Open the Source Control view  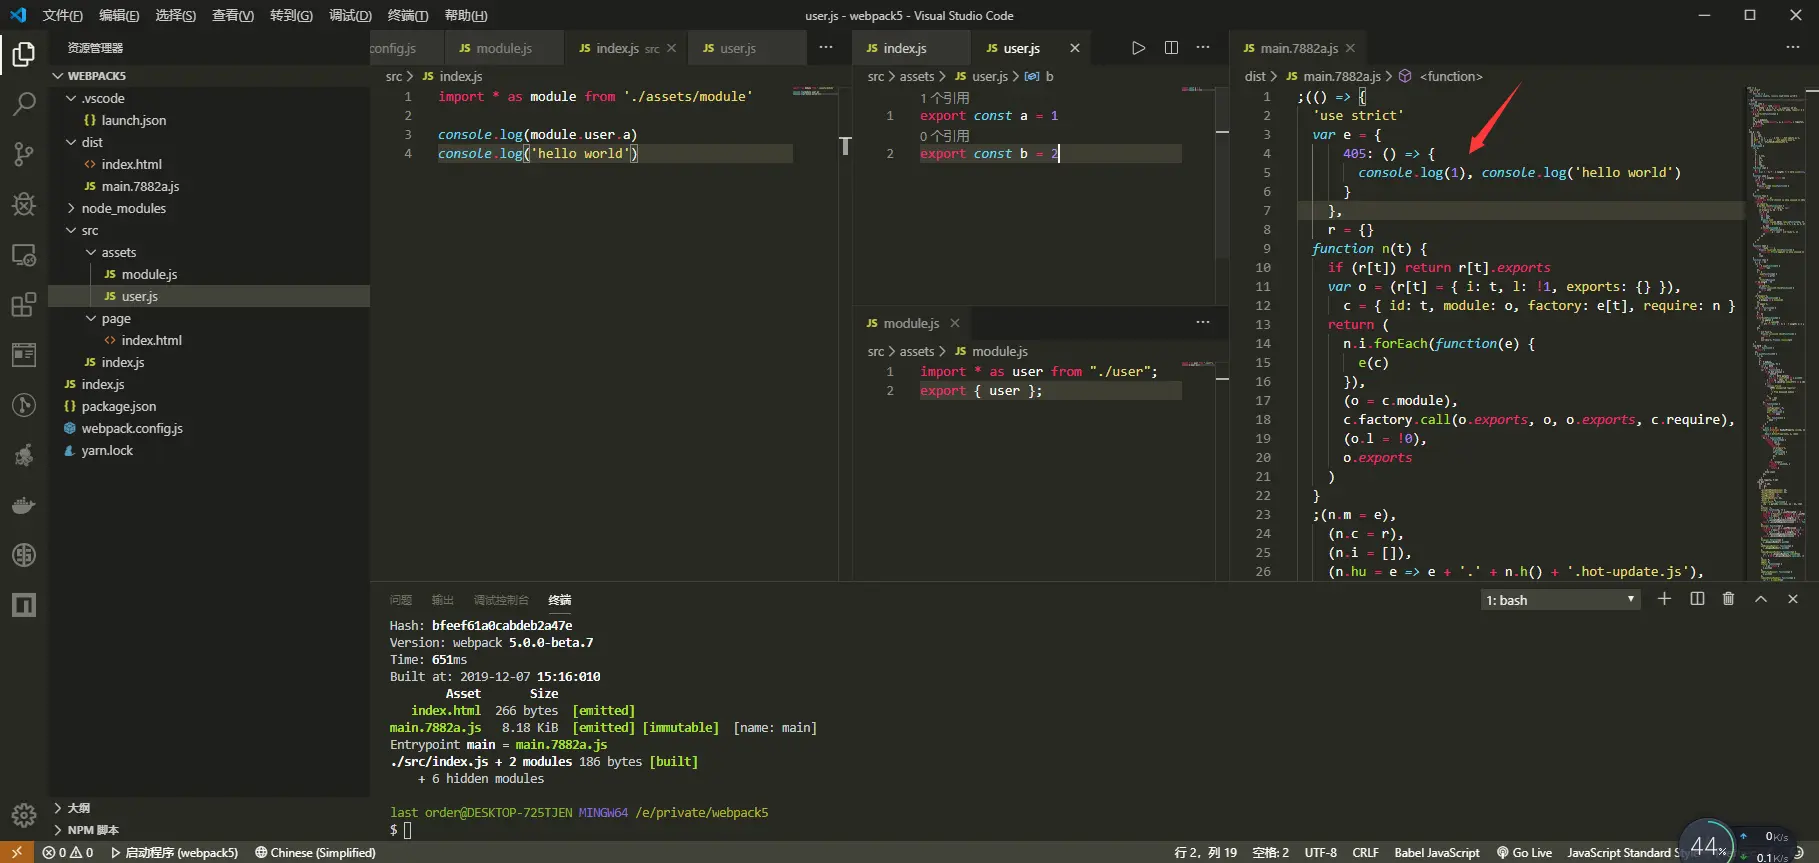tap(24, 153)
